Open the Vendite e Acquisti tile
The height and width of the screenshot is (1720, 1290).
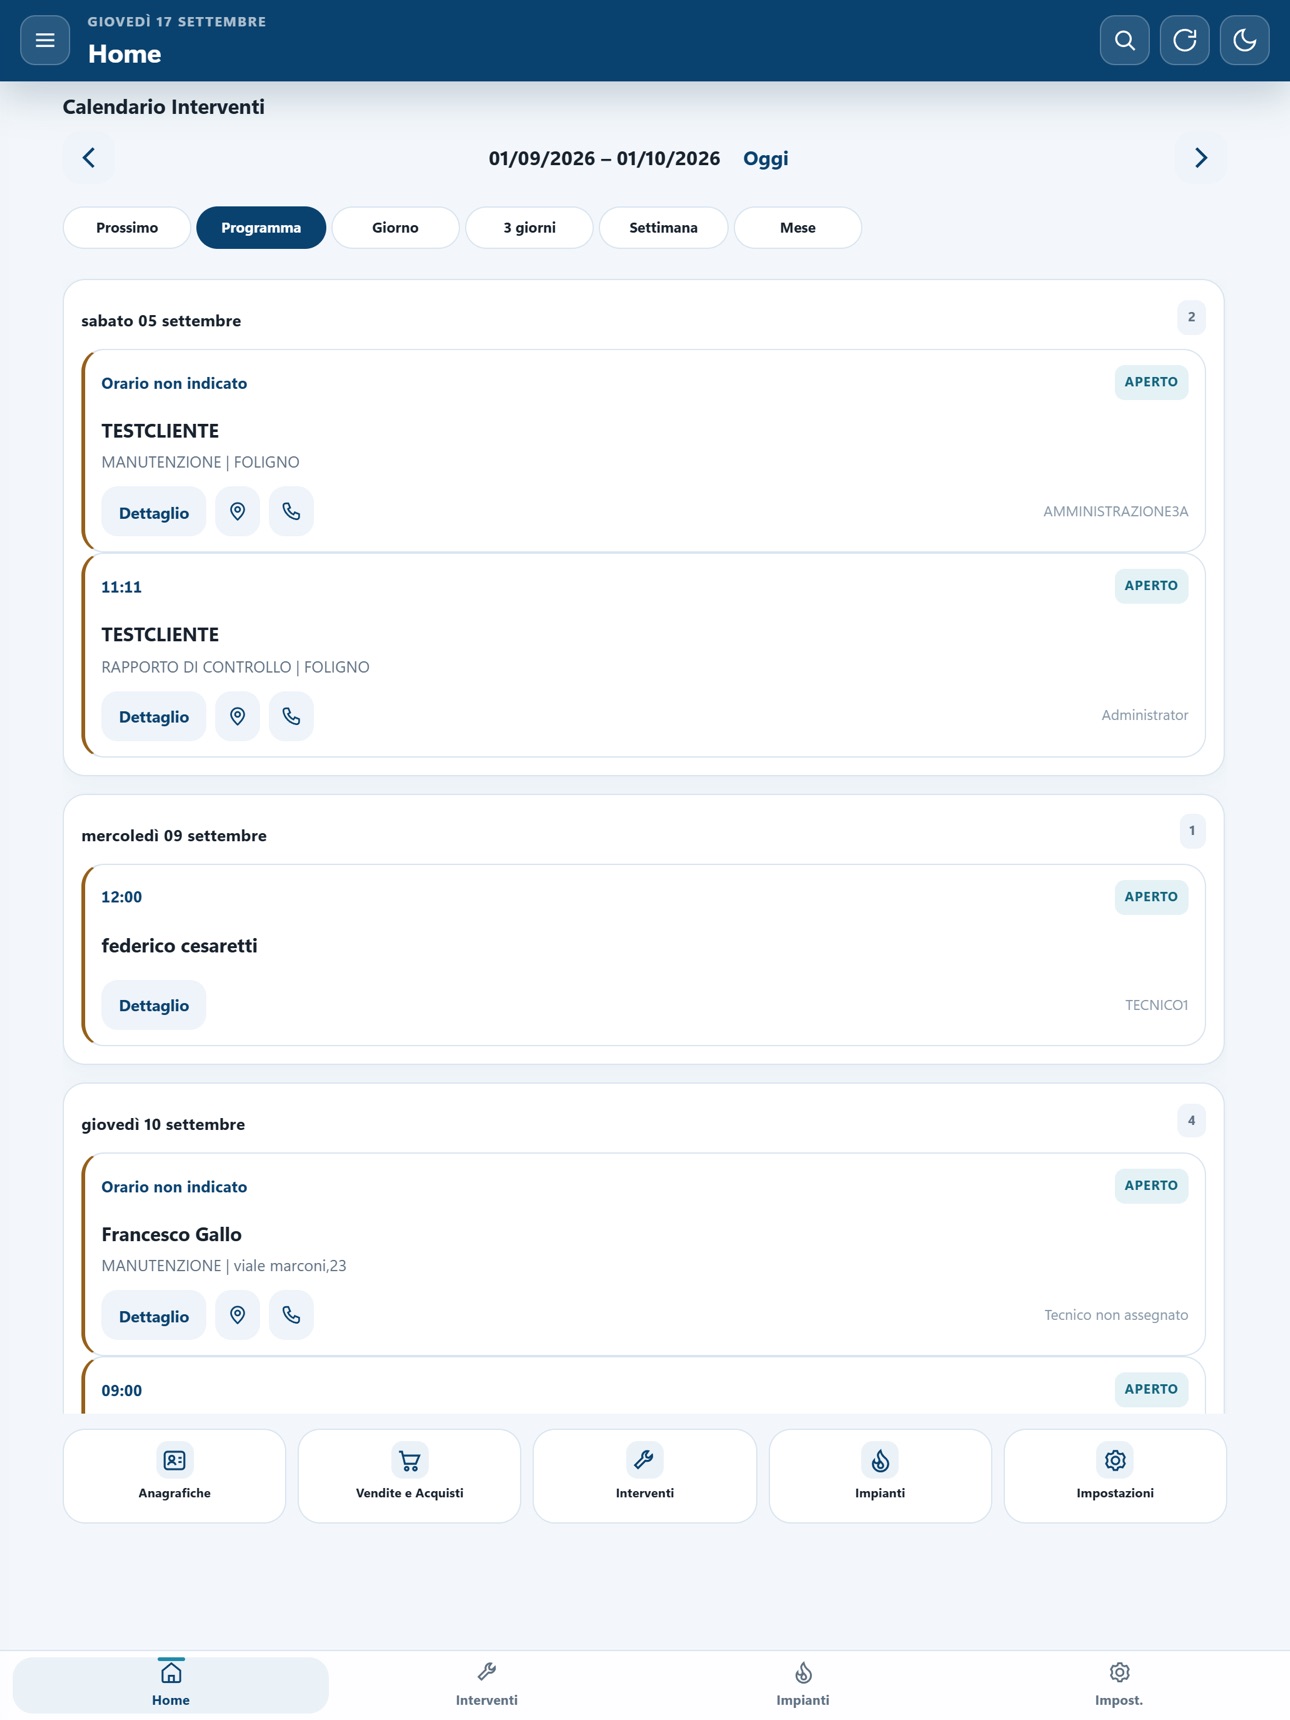[409, 1476]
